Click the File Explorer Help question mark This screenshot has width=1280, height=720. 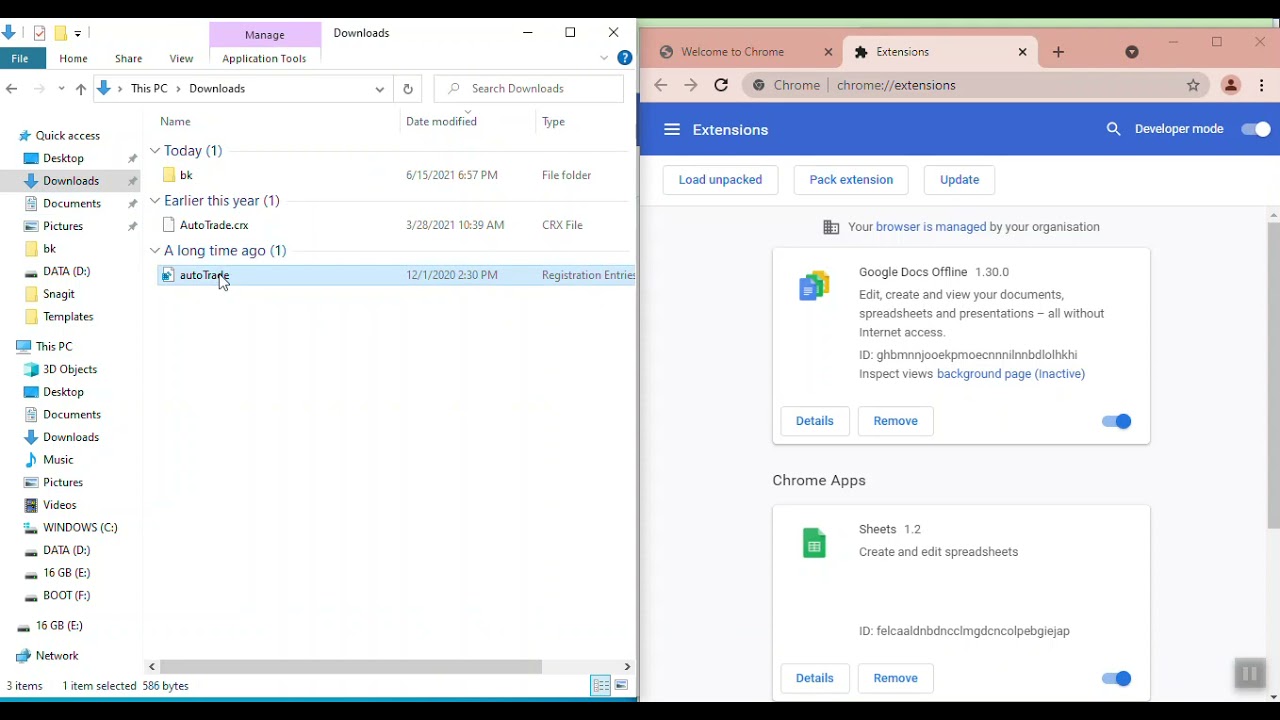(625, 58)
